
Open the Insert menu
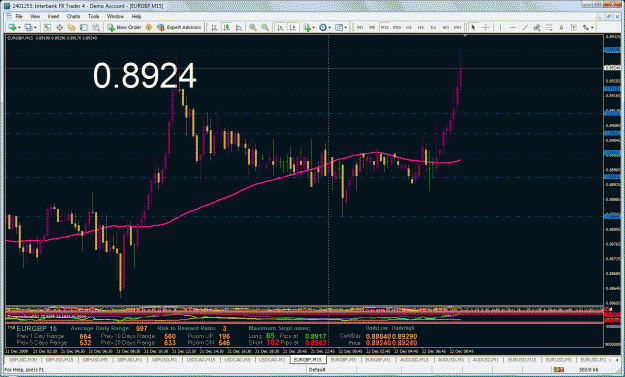[x=53, y=16]
